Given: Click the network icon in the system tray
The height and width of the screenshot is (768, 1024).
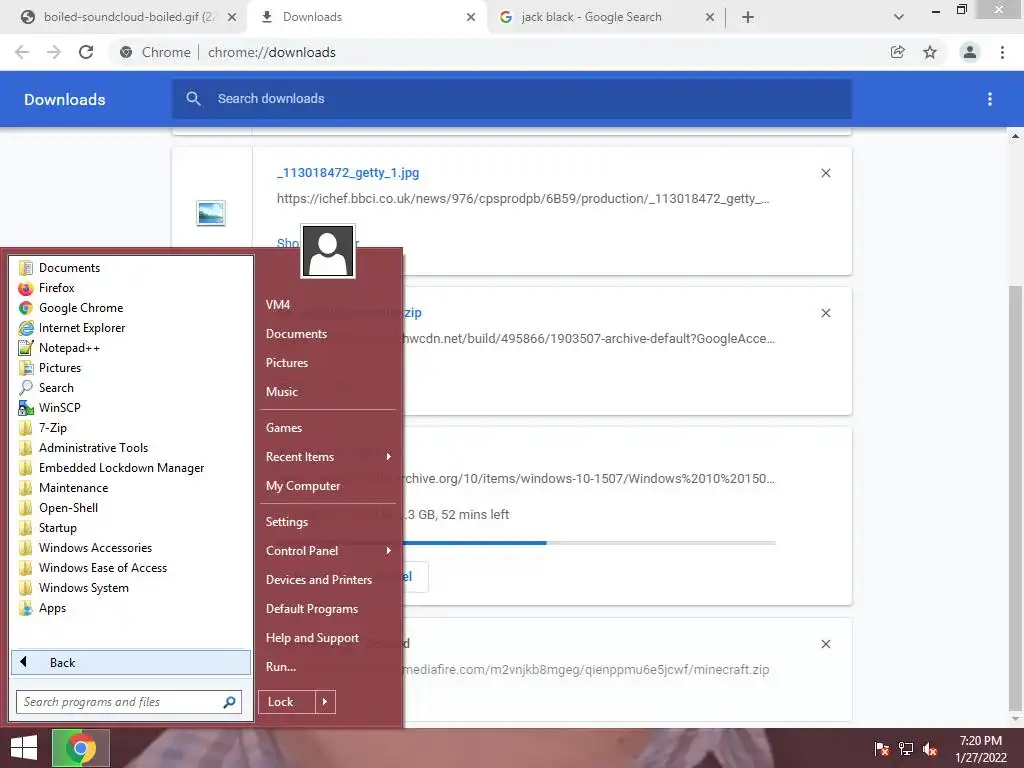Looking at the screenshot, I should 906,749.
